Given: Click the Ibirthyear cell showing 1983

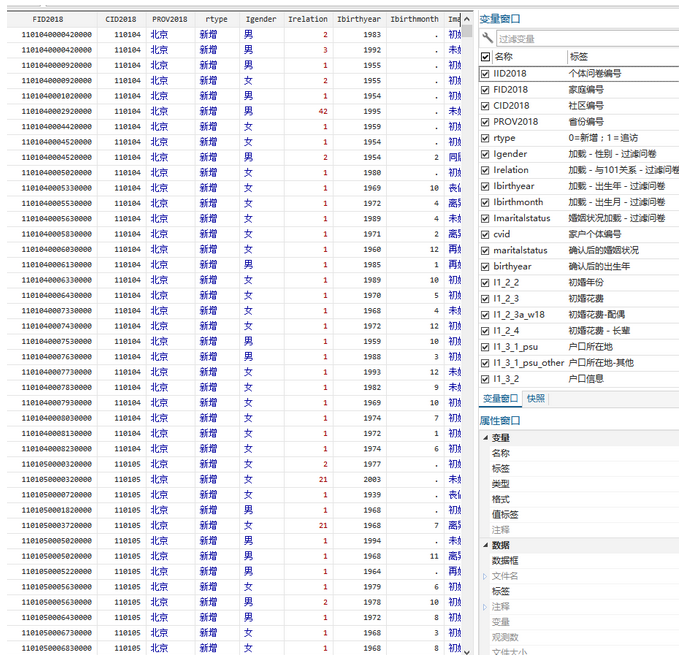Looking at the screenshot, I should point(359,35).
